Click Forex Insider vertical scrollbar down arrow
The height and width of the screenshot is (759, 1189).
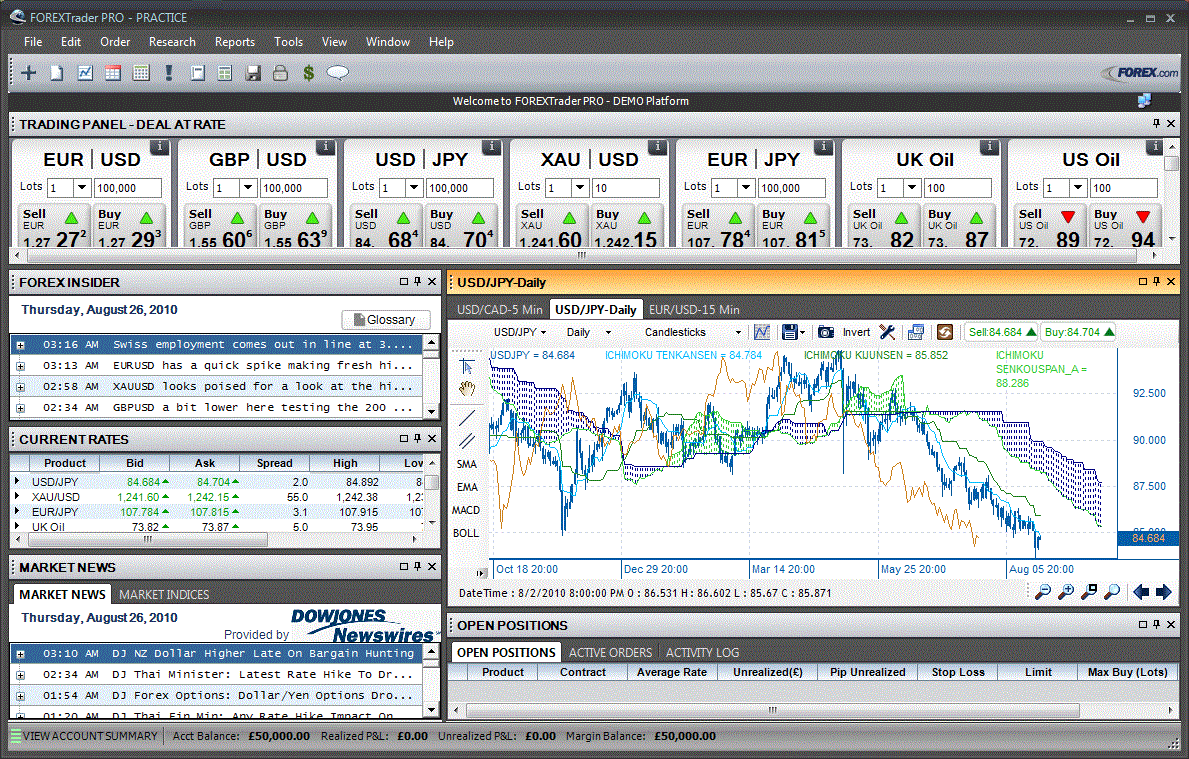(x=431, y=411)
